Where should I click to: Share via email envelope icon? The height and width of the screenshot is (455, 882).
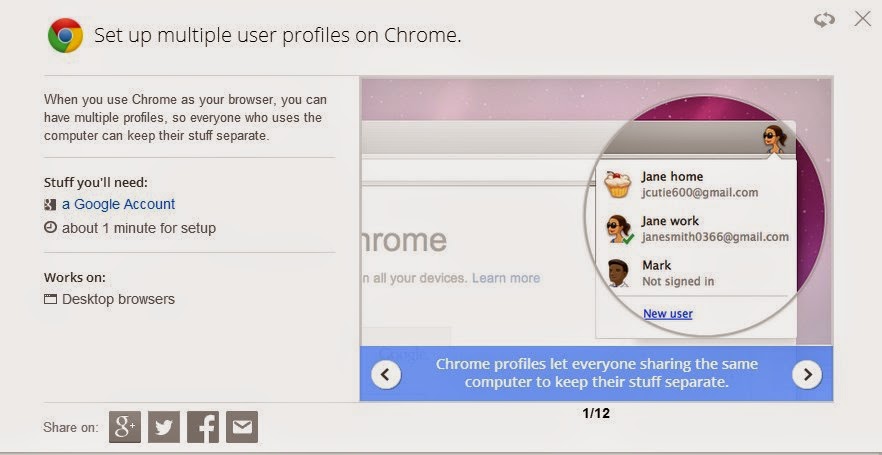pos(242,427)
